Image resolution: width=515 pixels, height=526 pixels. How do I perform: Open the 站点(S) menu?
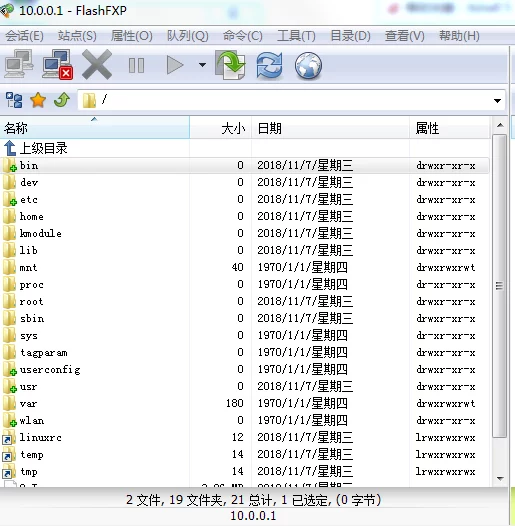click(x=77, y=36)
